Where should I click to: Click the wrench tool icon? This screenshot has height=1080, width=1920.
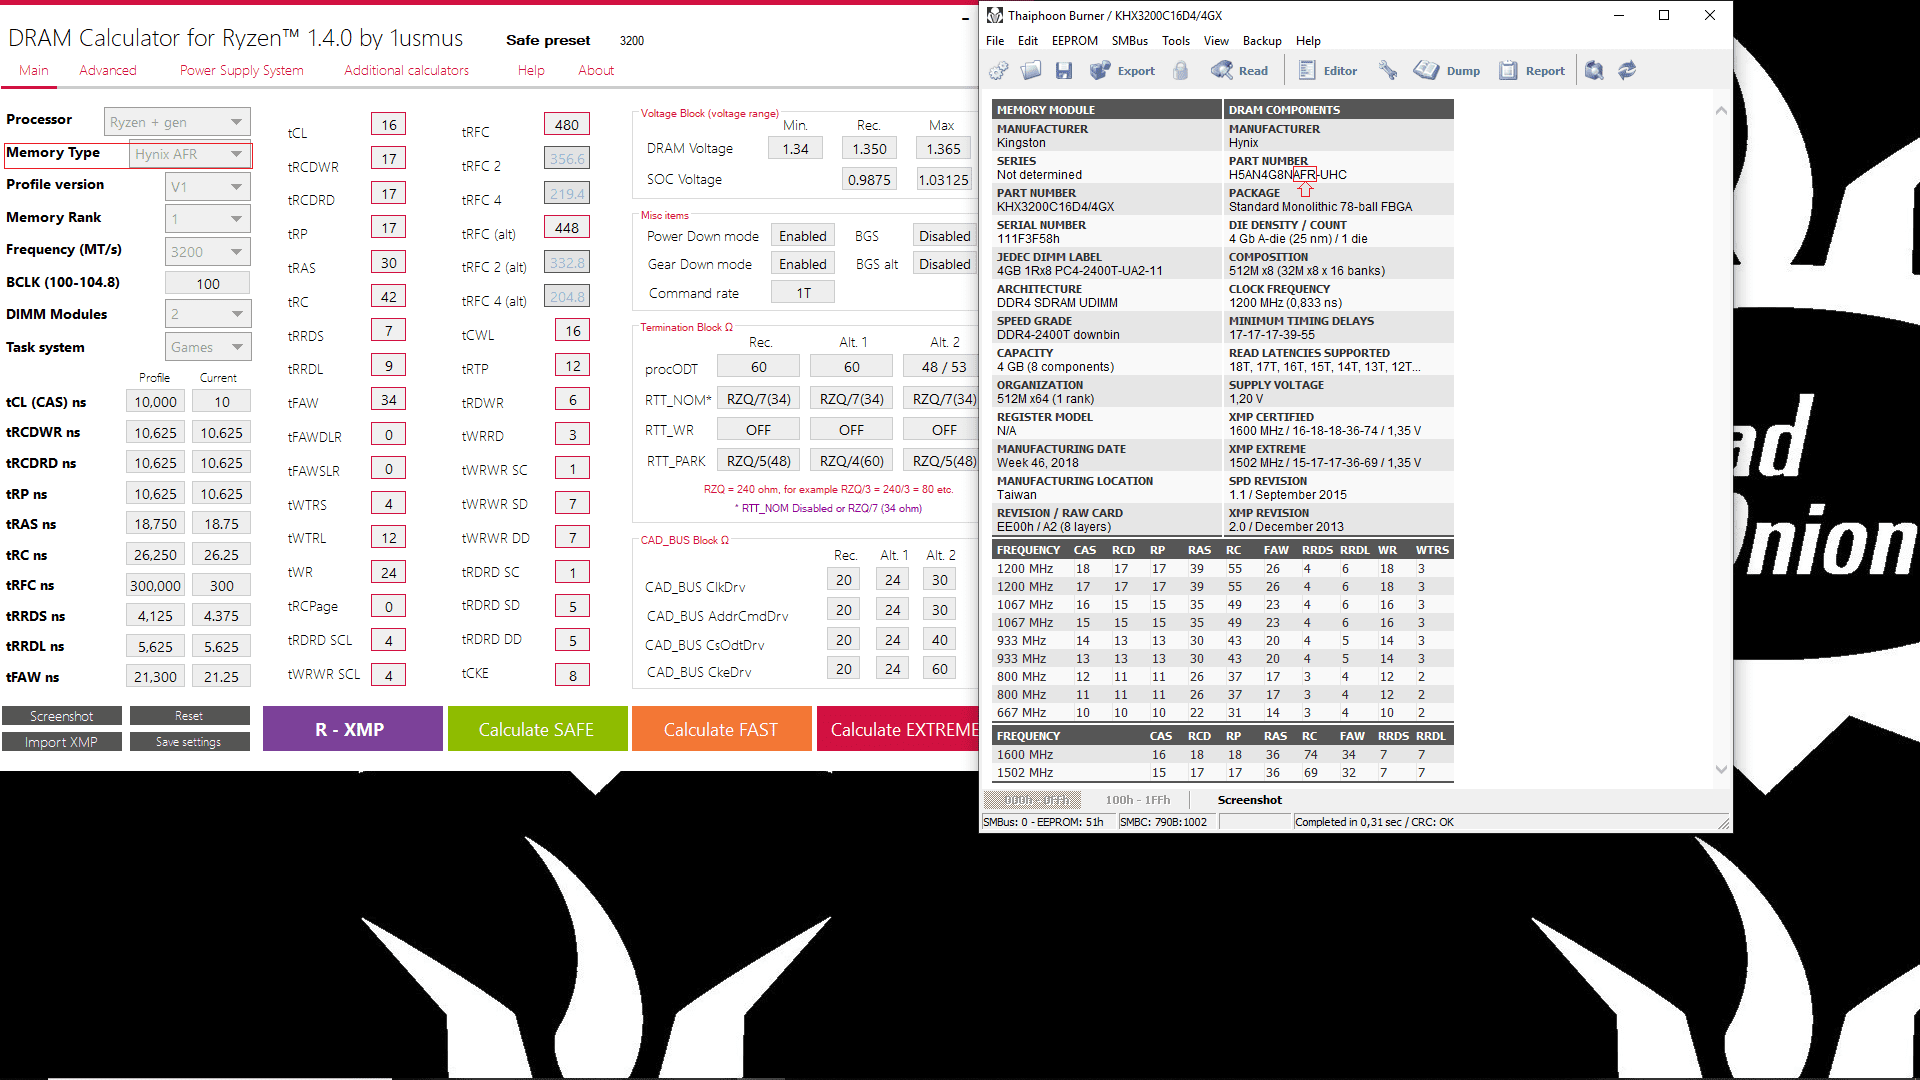point(1388,70)
